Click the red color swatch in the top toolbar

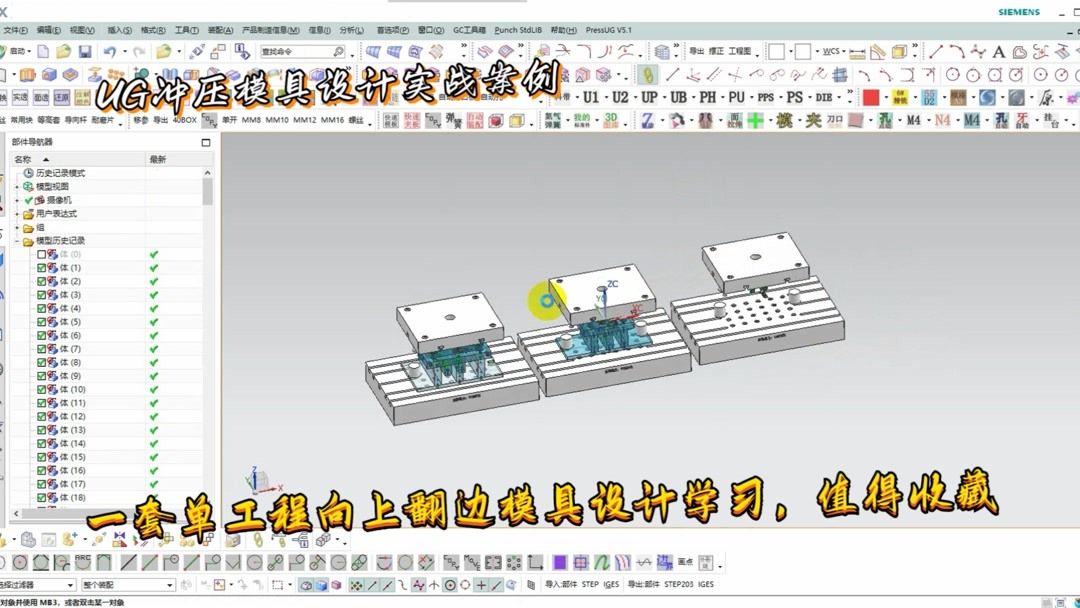coord(870,96)
